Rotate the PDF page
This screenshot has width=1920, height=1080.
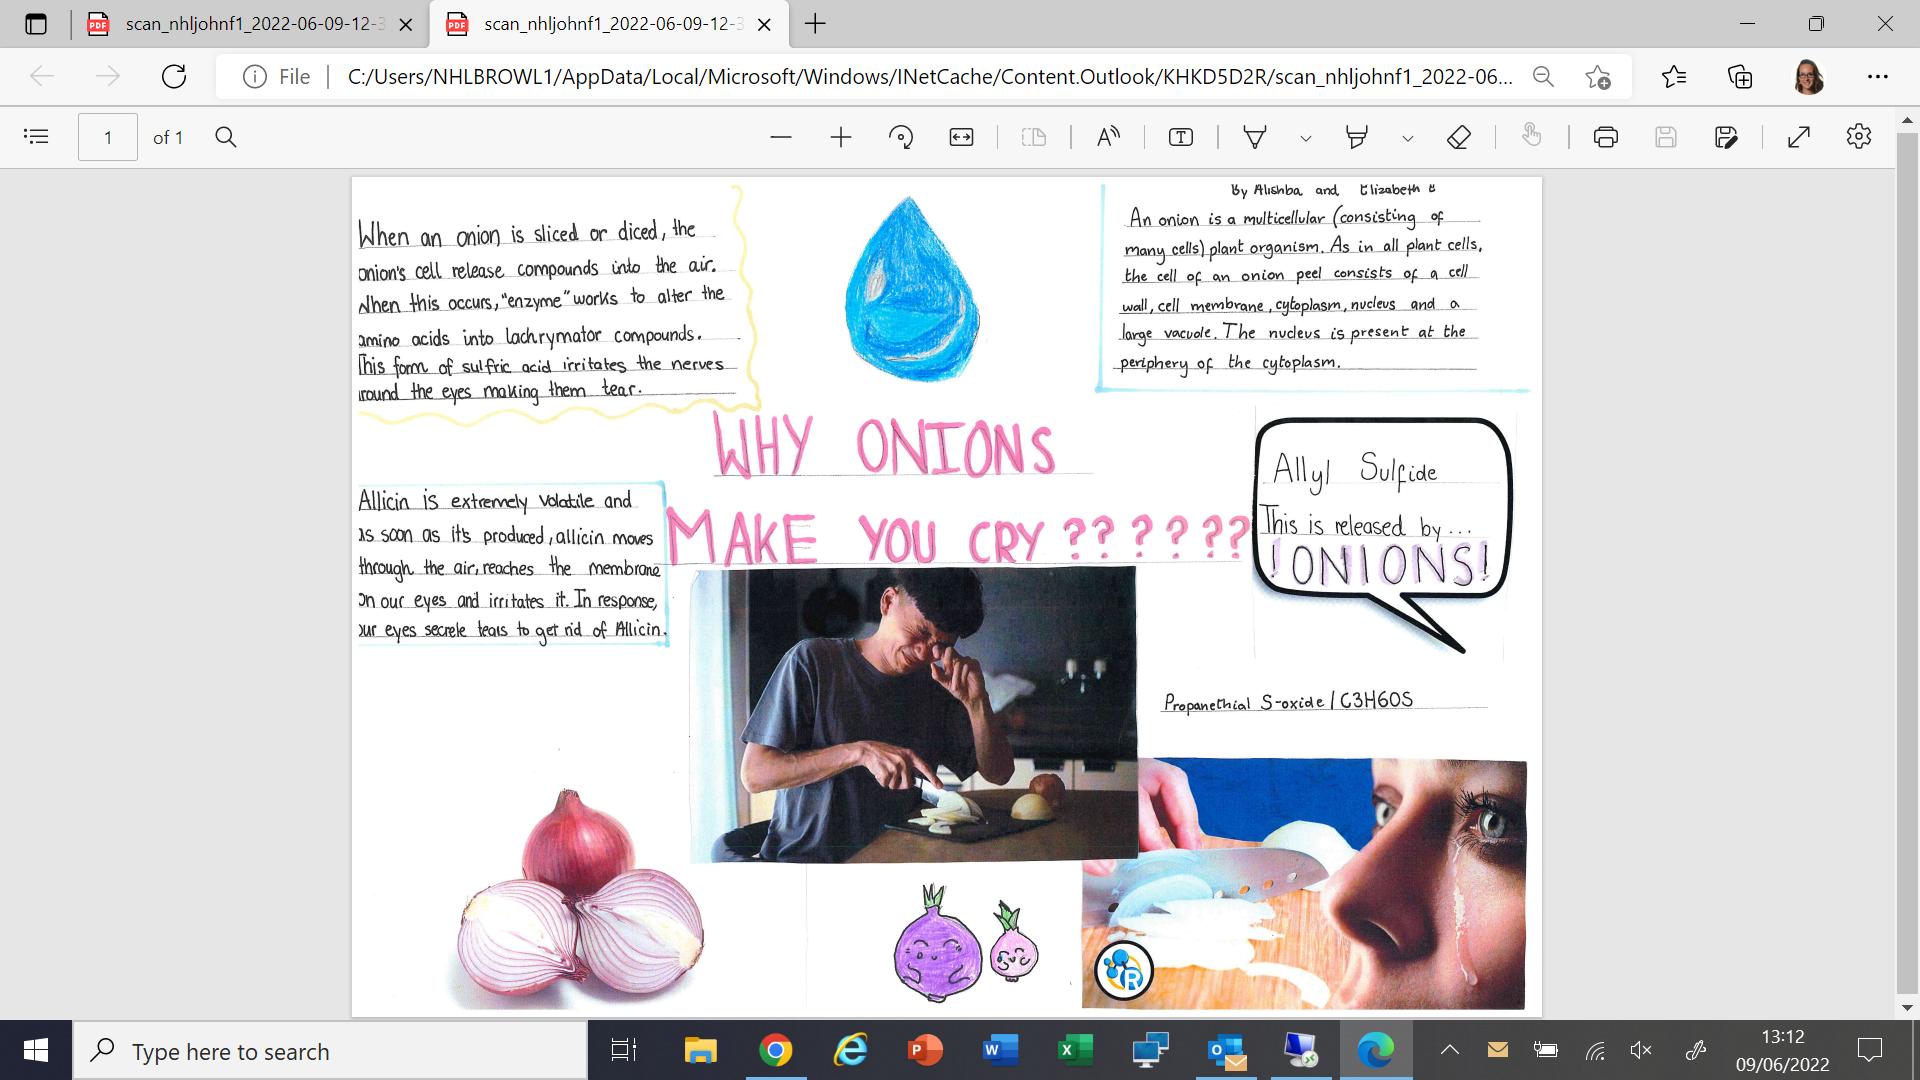coord(901,137)
